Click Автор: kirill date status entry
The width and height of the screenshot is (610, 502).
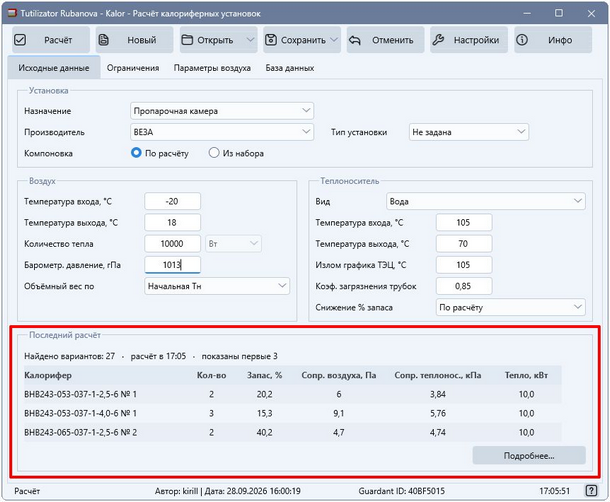pos(228,491)
